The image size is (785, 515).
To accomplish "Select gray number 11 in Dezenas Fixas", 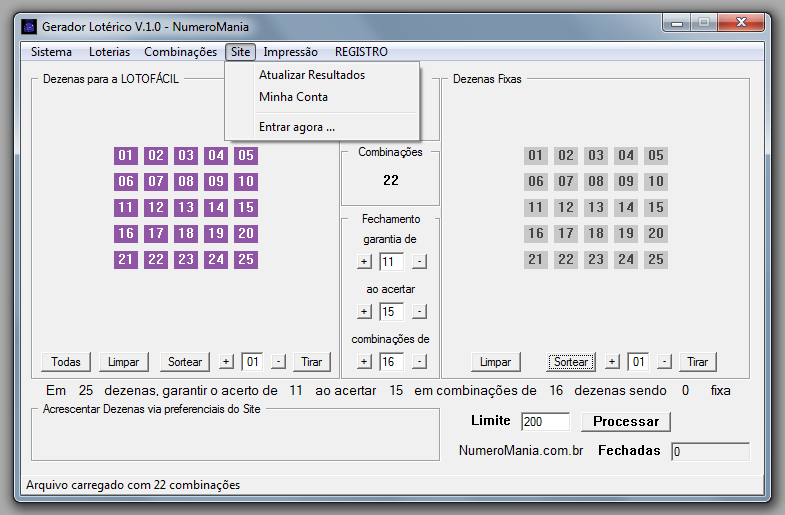I will [x=536, y=207].
